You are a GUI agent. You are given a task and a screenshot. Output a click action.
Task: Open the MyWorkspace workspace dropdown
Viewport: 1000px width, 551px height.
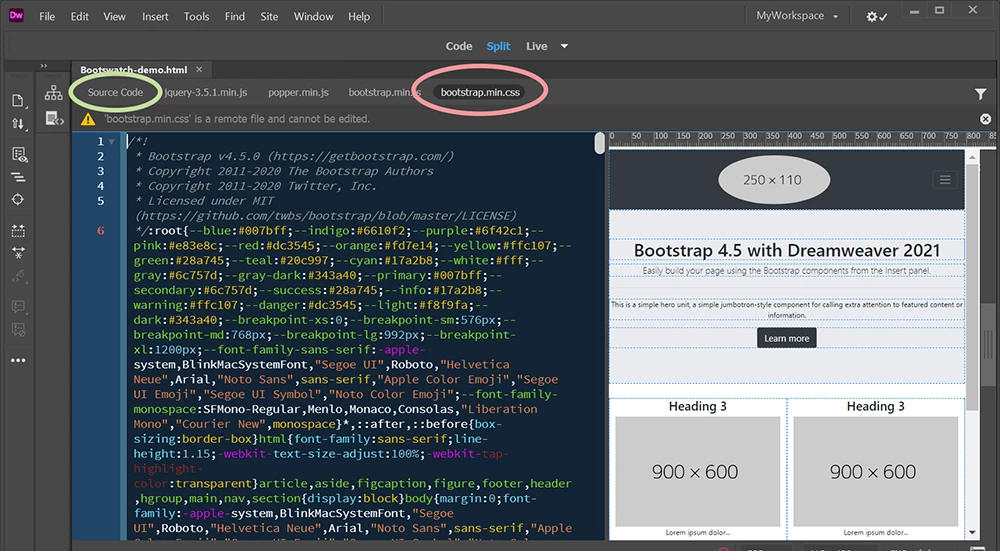pos(797,16)
